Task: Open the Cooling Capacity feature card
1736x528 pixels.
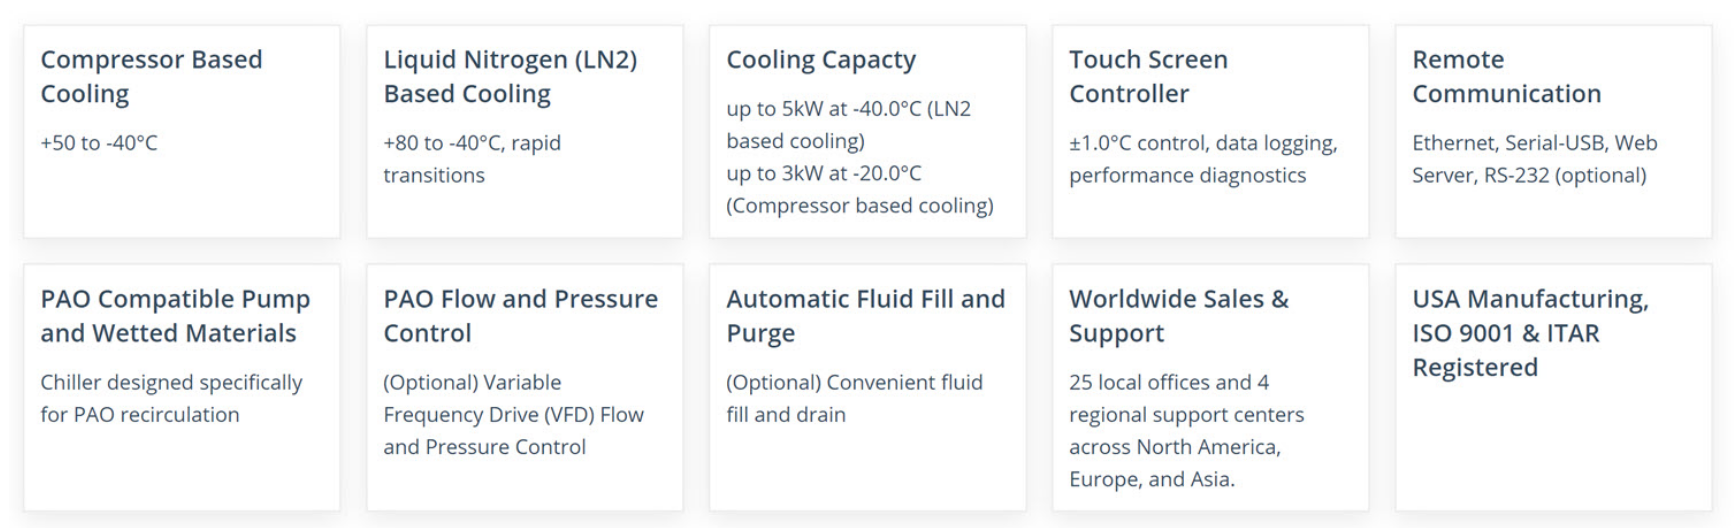Action: pyautogui.click(x=868, y=132)
